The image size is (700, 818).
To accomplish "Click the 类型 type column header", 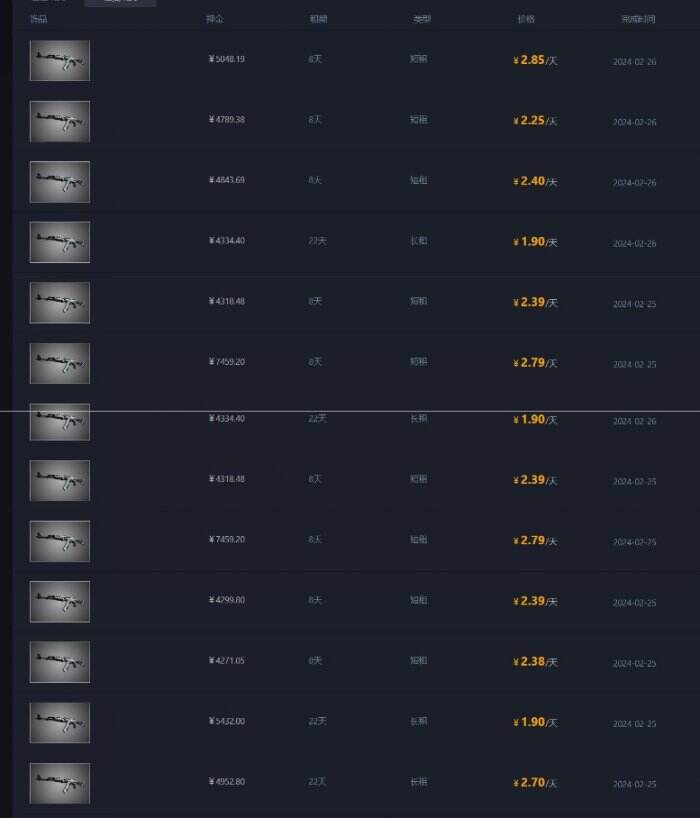I will click(422, 19).
